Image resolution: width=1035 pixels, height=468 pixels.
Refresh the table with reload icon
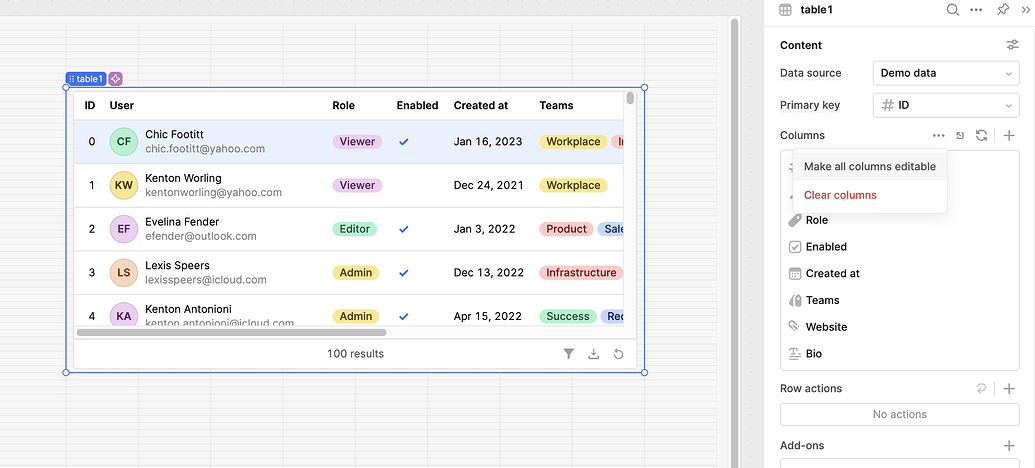click(618, 354)
